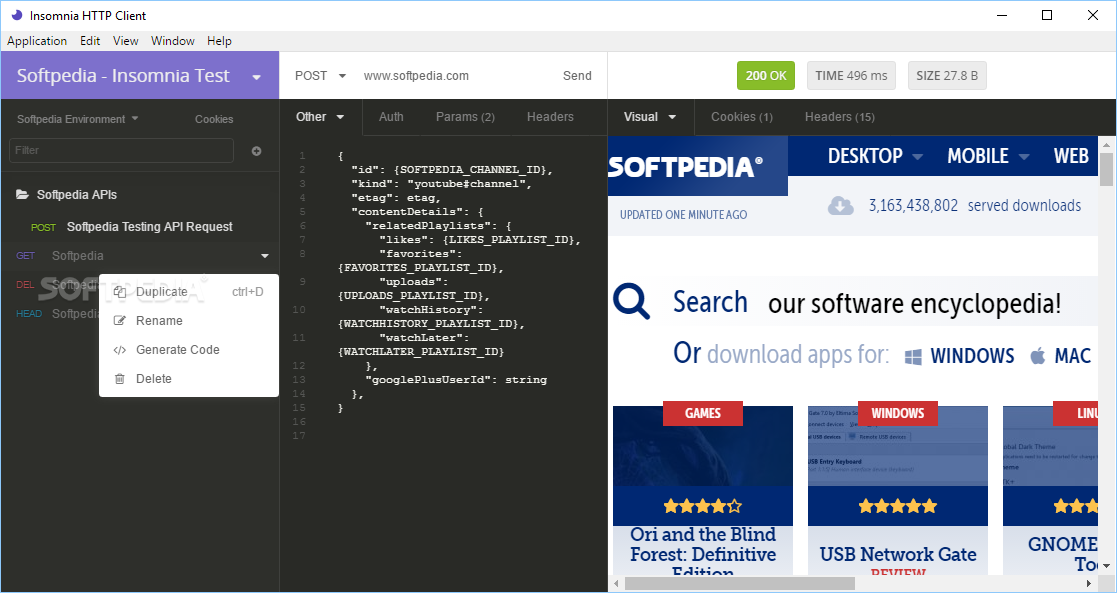This screenshot has width=1117, height=593.
Task: Choose Delete from context menu
Action: click(189, 379)
